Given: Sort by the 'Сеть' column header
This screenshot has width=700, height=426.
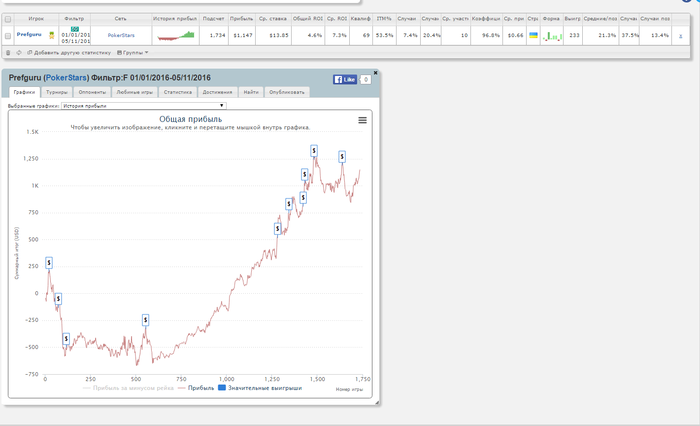Looking at the screenshot, I should click(x=121, y=19).
